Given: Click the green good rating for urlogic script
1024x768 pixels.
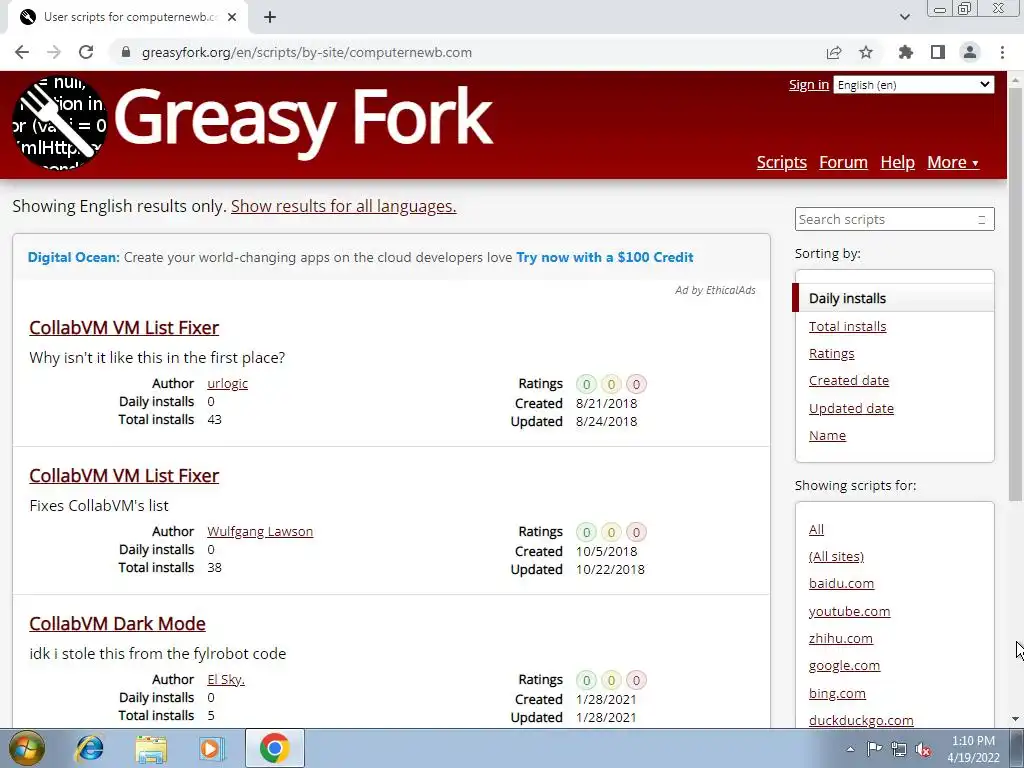Looking at the screenshot, I should tap(586, 384).
